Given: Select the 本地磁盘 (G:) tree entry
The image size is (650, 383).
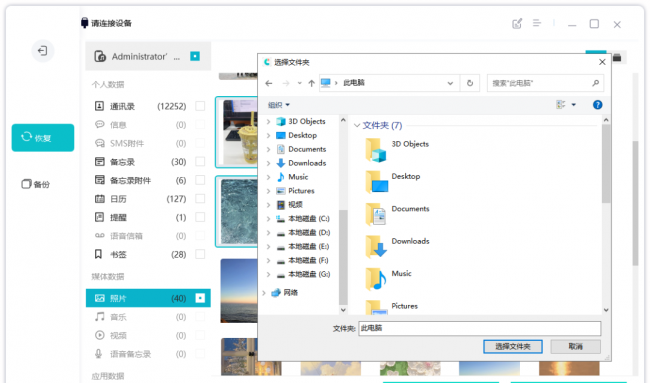Looking at the screenshot, I should point(309,274).
